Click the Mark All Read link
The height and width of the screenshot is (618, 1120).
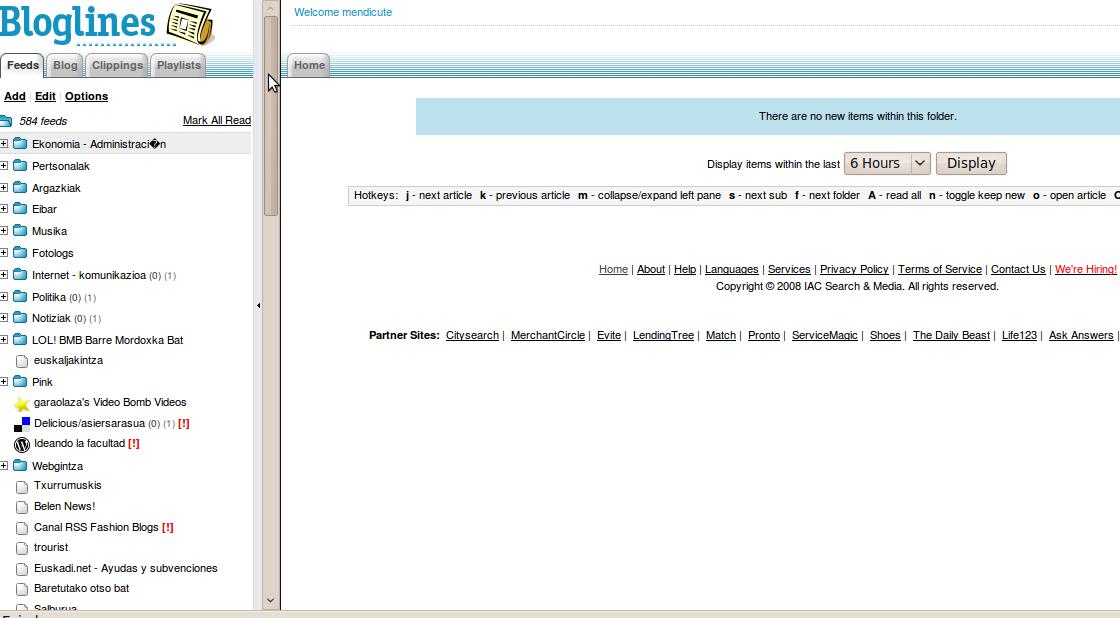click(x=216, y=120)
